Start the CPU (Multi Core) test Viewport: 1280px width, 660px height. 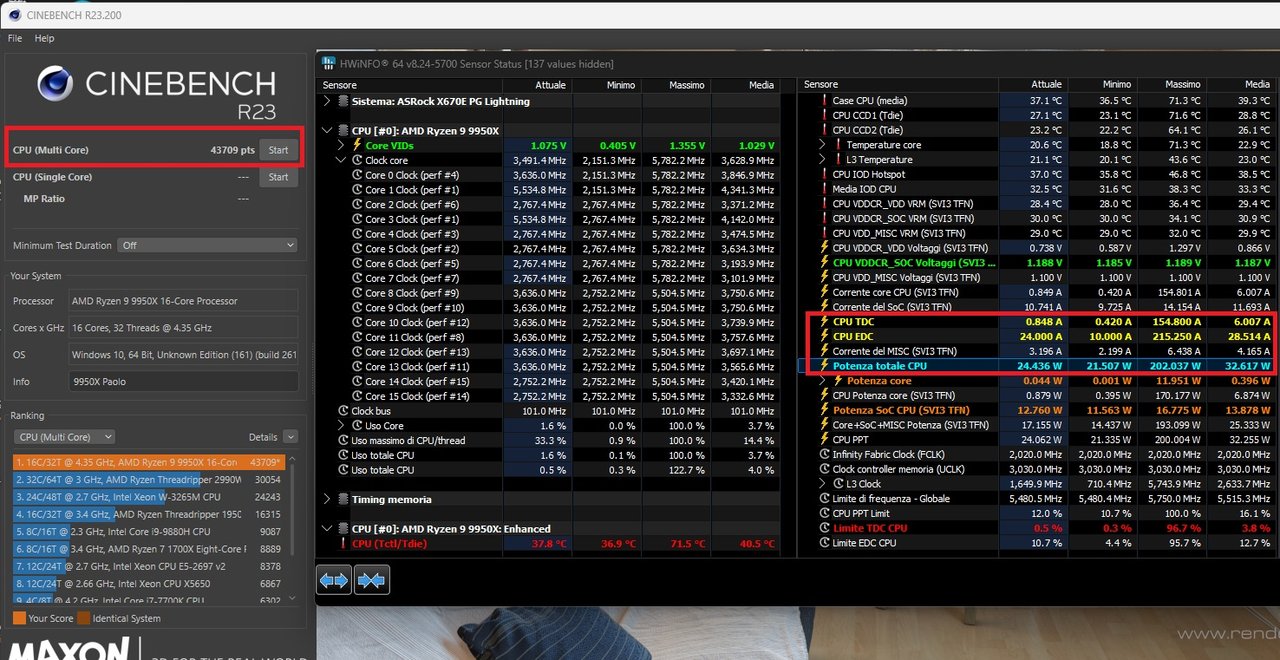278,150
